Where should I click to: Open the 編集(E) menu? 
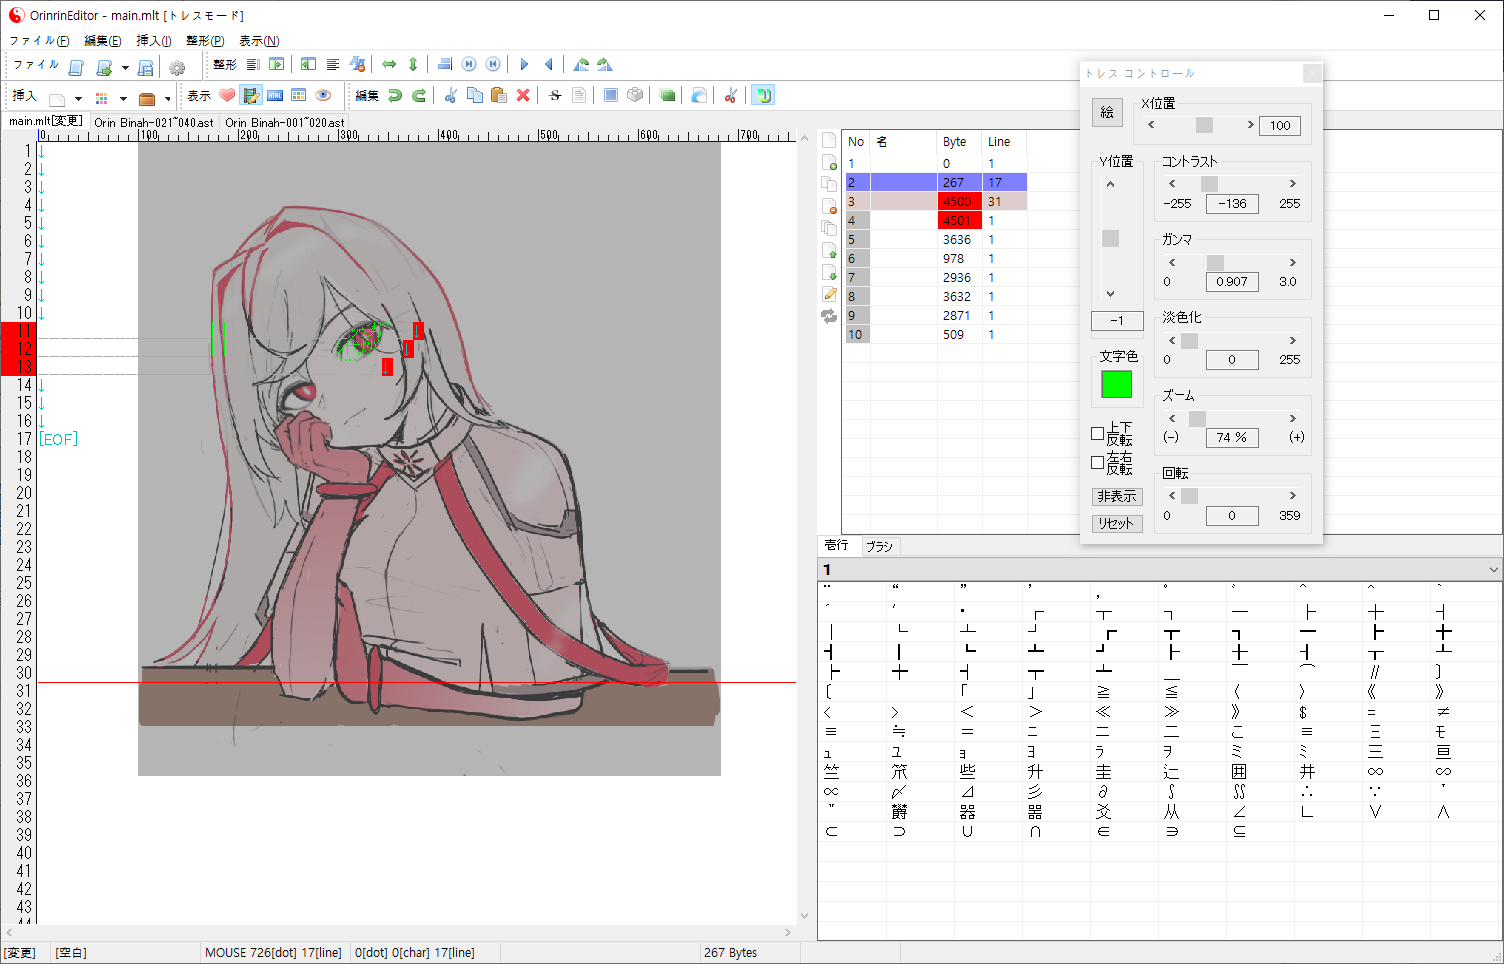[103, 41]
